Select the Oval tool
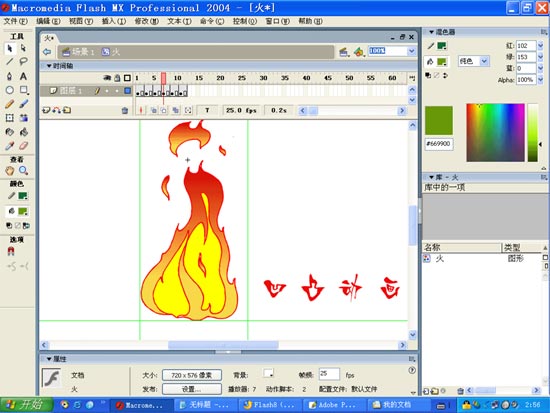This screenshot has height=413, width=550. [9, 90]
